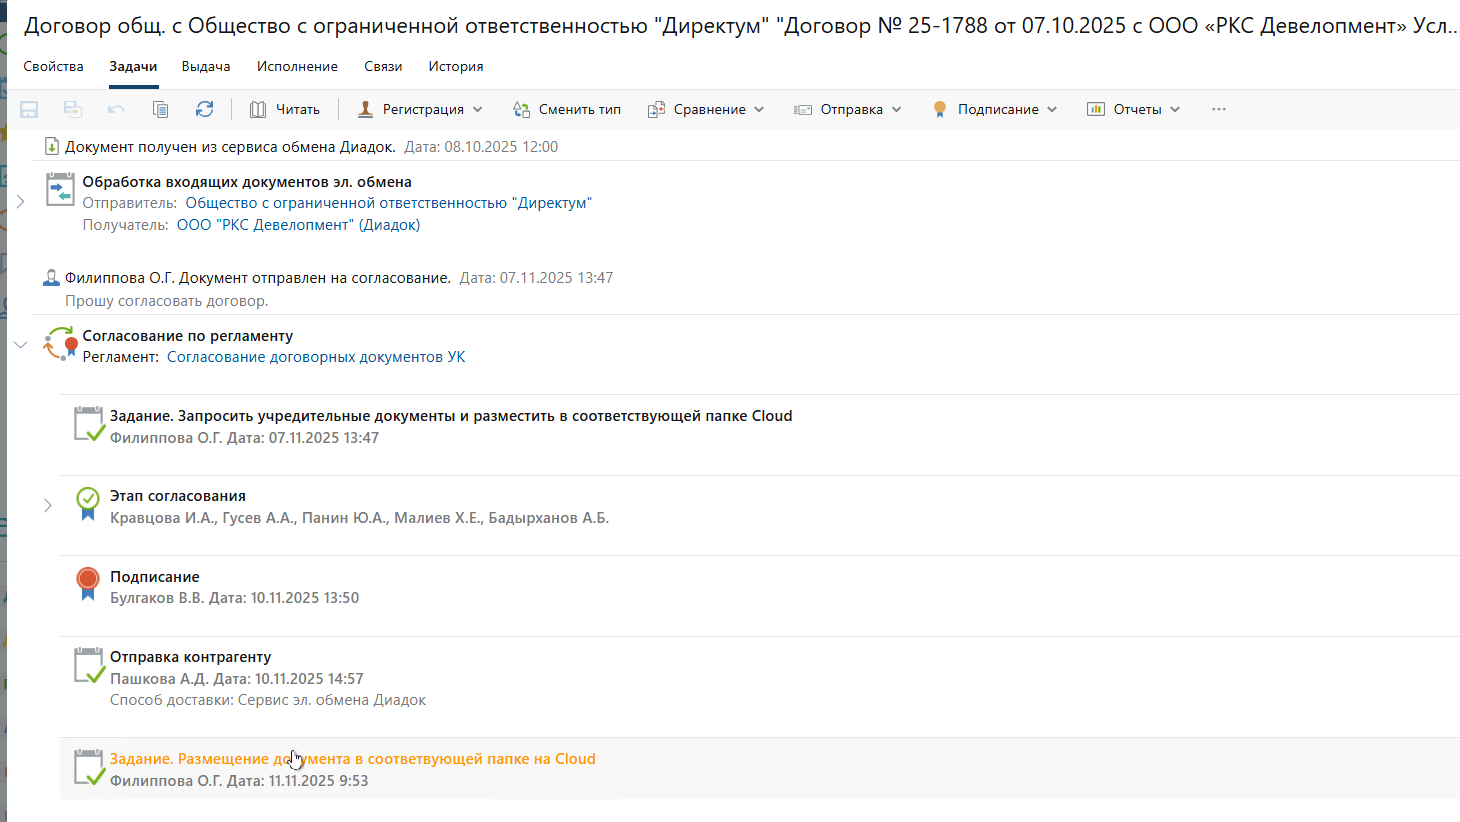Click the Refresh icon in toolbar
Image resolution: width=1460 pixels, height=822 pixels.
[x=204, y=109]
